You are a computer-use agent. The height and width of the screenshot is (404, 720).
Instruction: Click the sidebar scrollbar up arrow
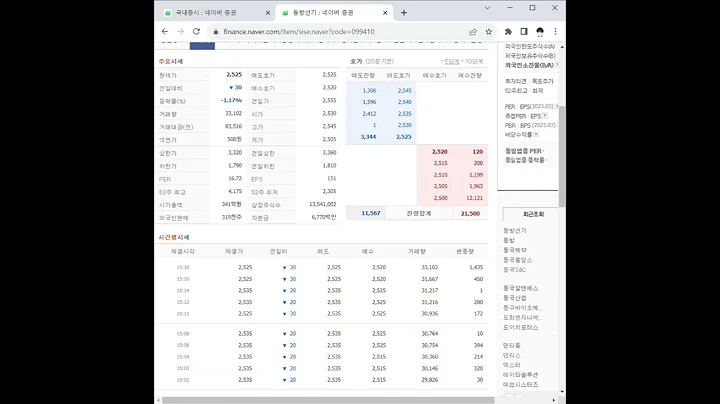pyautogui.click(x=562, y=47)
